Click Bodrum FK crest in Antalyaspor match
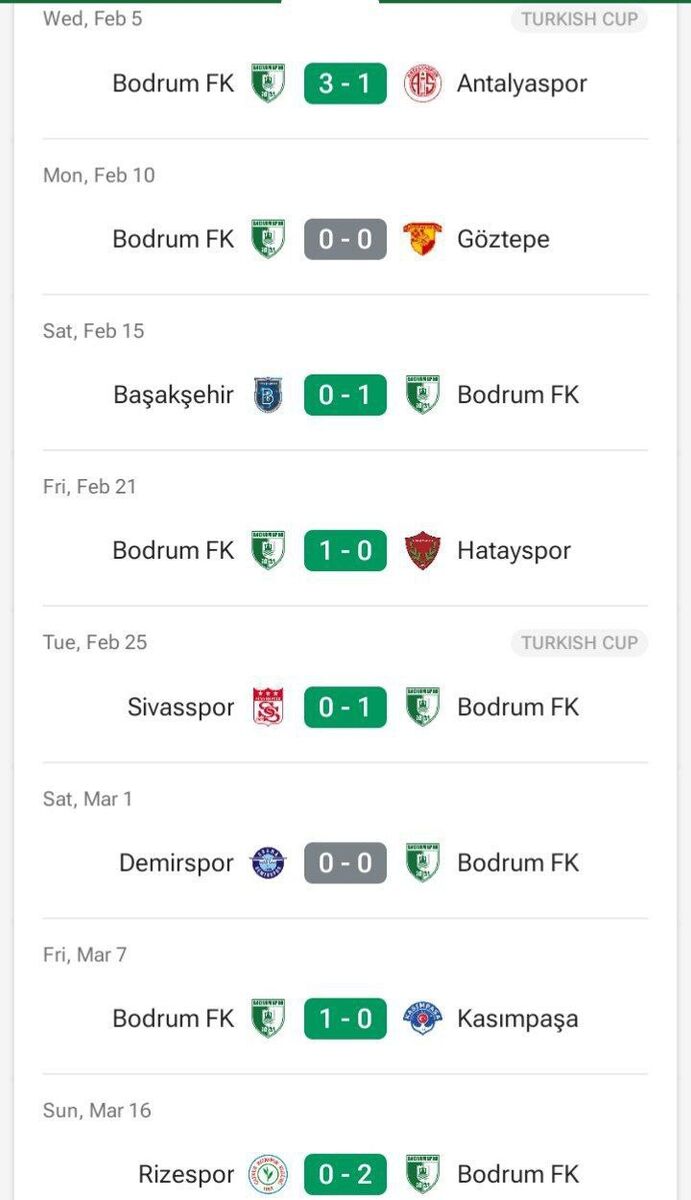691x1200 pixels. [268, 84]
